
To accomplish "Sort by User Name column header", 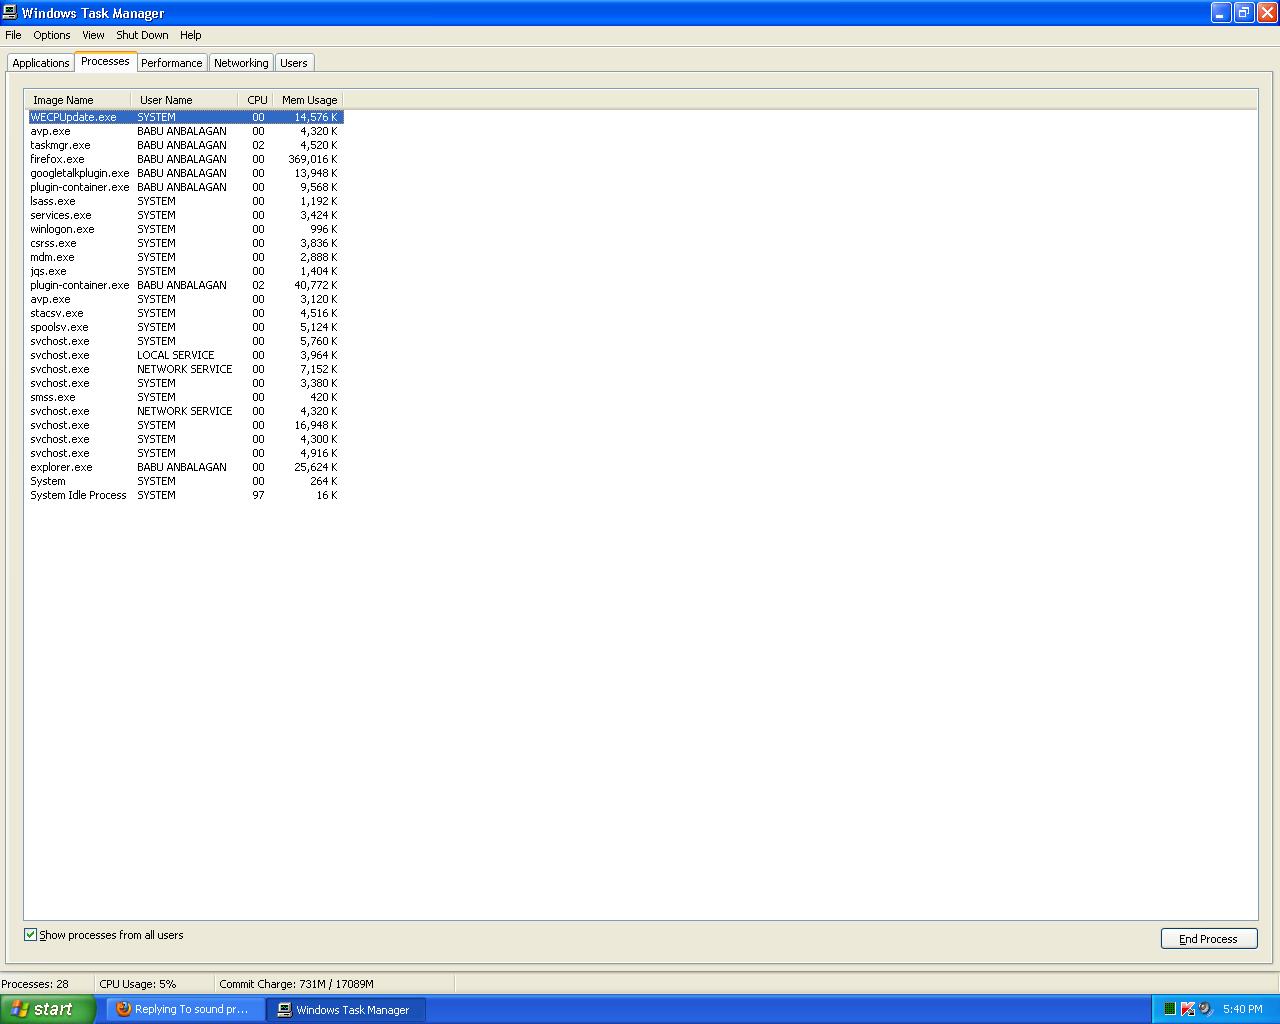I will pos(184,100).
